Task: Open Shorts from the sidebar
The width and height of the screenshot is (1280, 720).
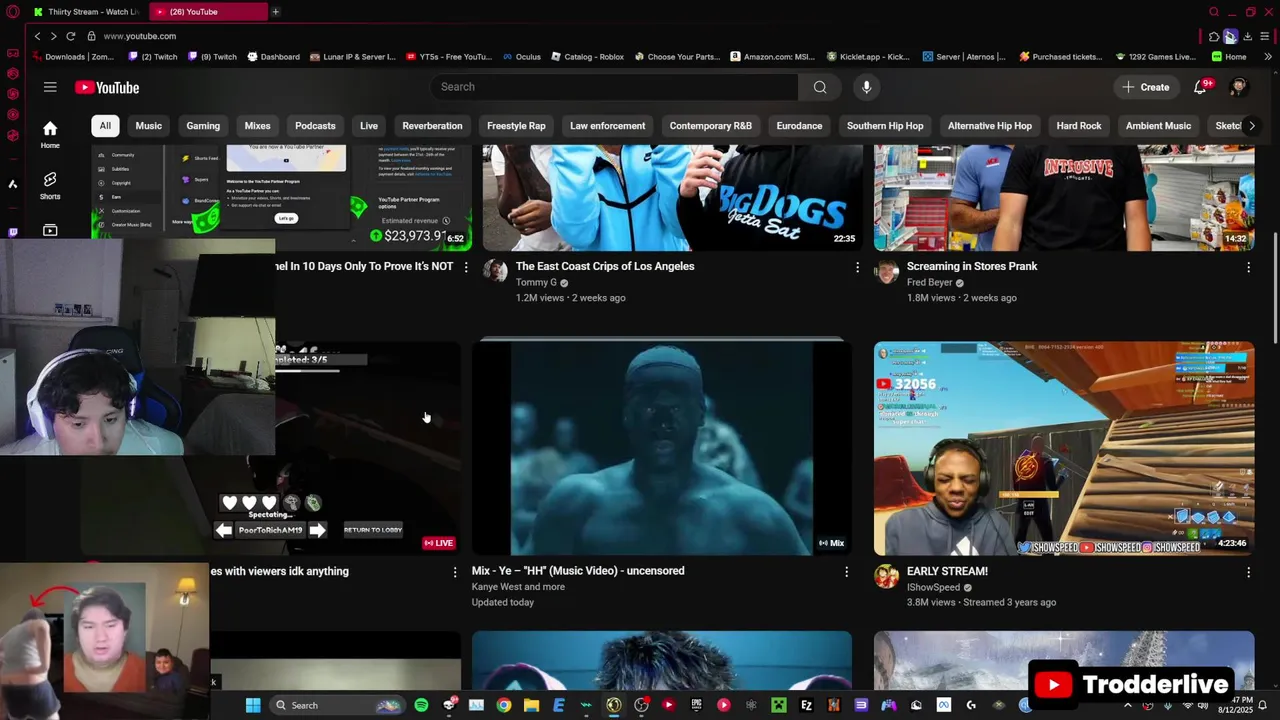Action: click(50, 185)
